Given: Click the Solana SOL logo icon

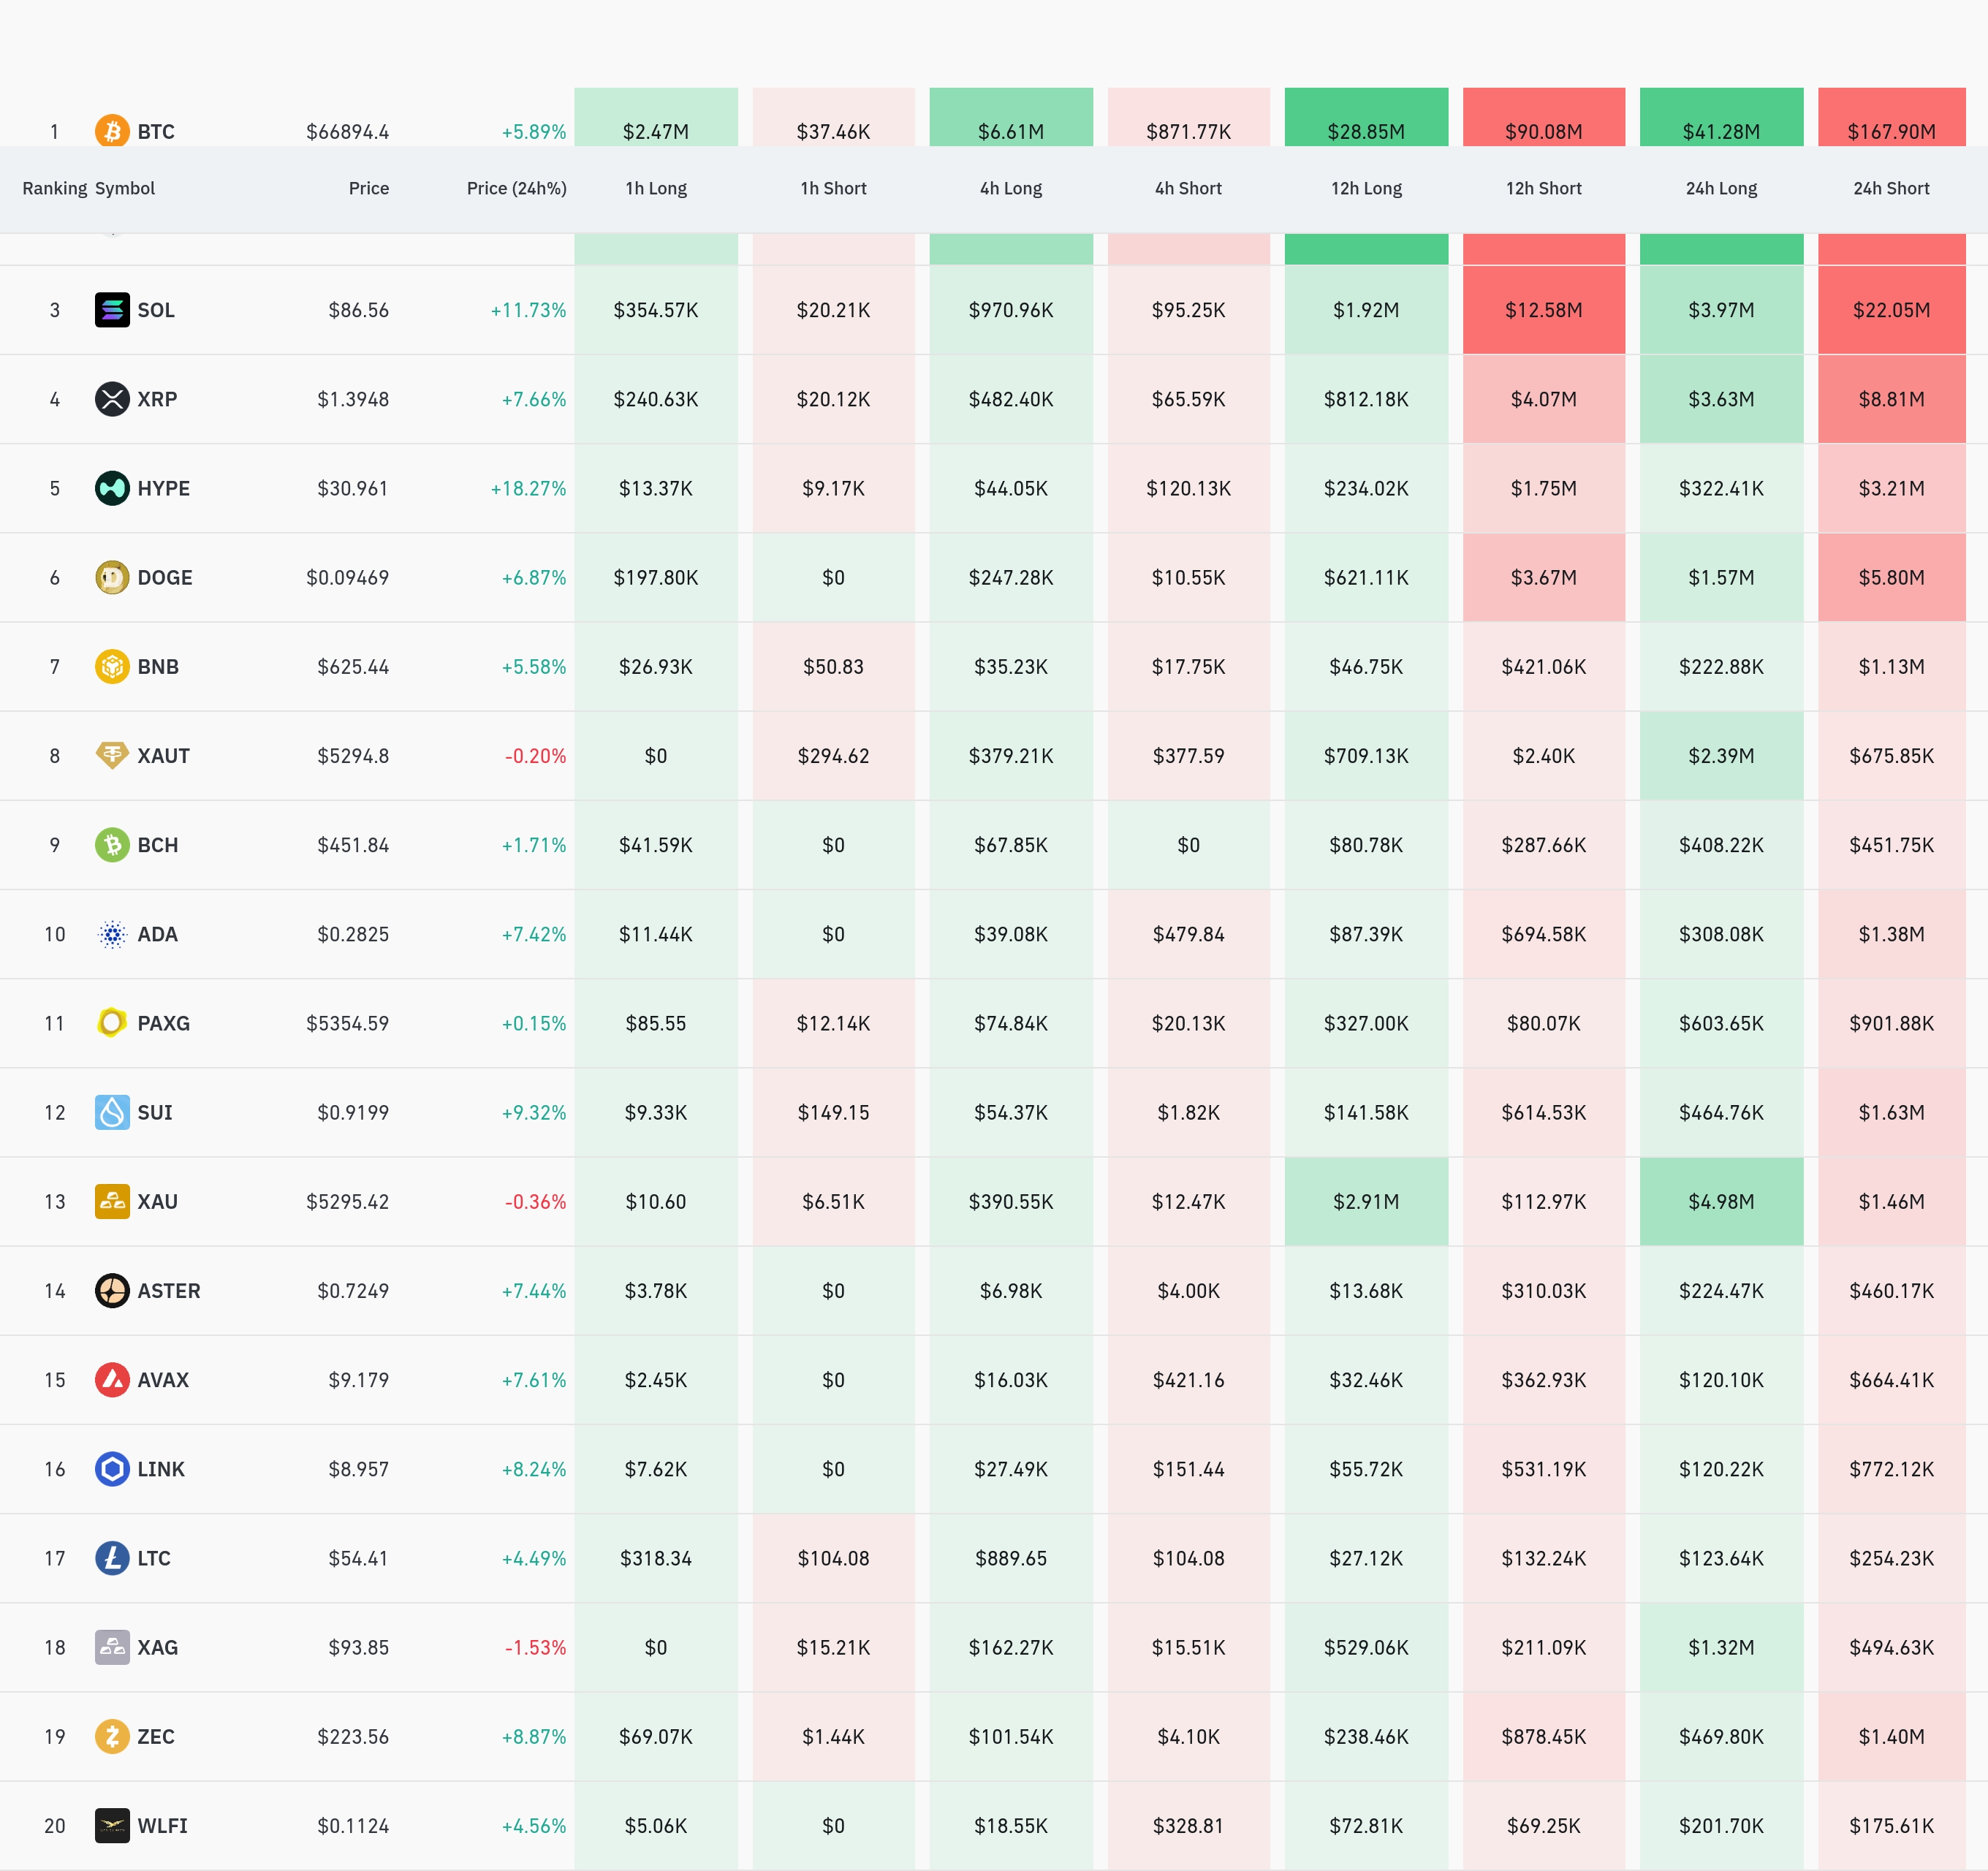Looking at the screenshot, I should [112, 310].
